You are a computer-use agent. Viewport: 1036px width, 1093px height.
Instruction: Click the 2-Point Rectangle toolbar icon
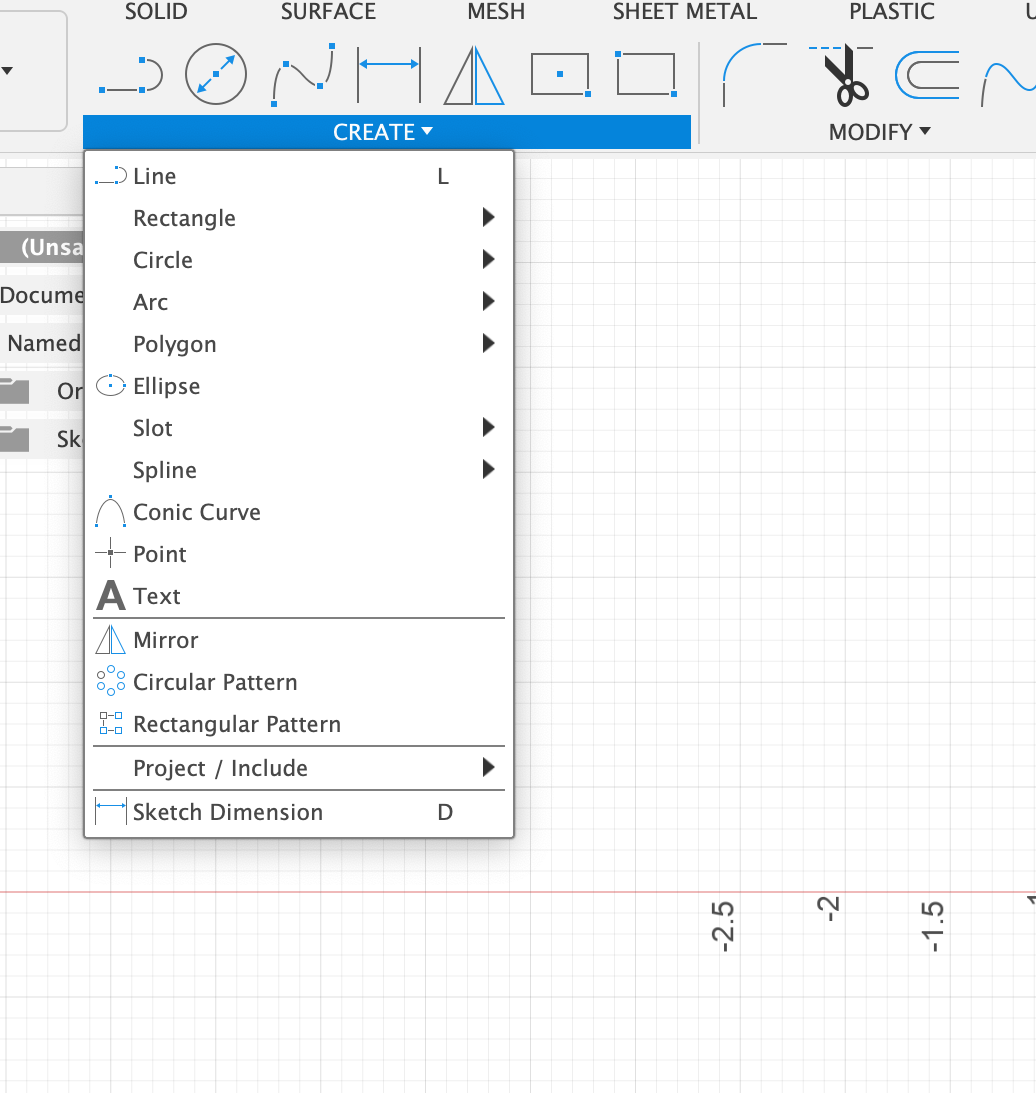(x=646, y=75)
